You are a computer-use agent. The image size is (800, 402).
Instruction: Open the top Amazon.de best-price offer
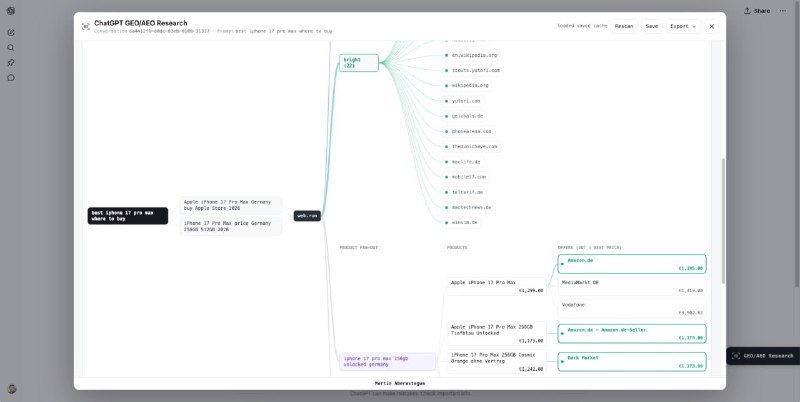pos(632,264)
